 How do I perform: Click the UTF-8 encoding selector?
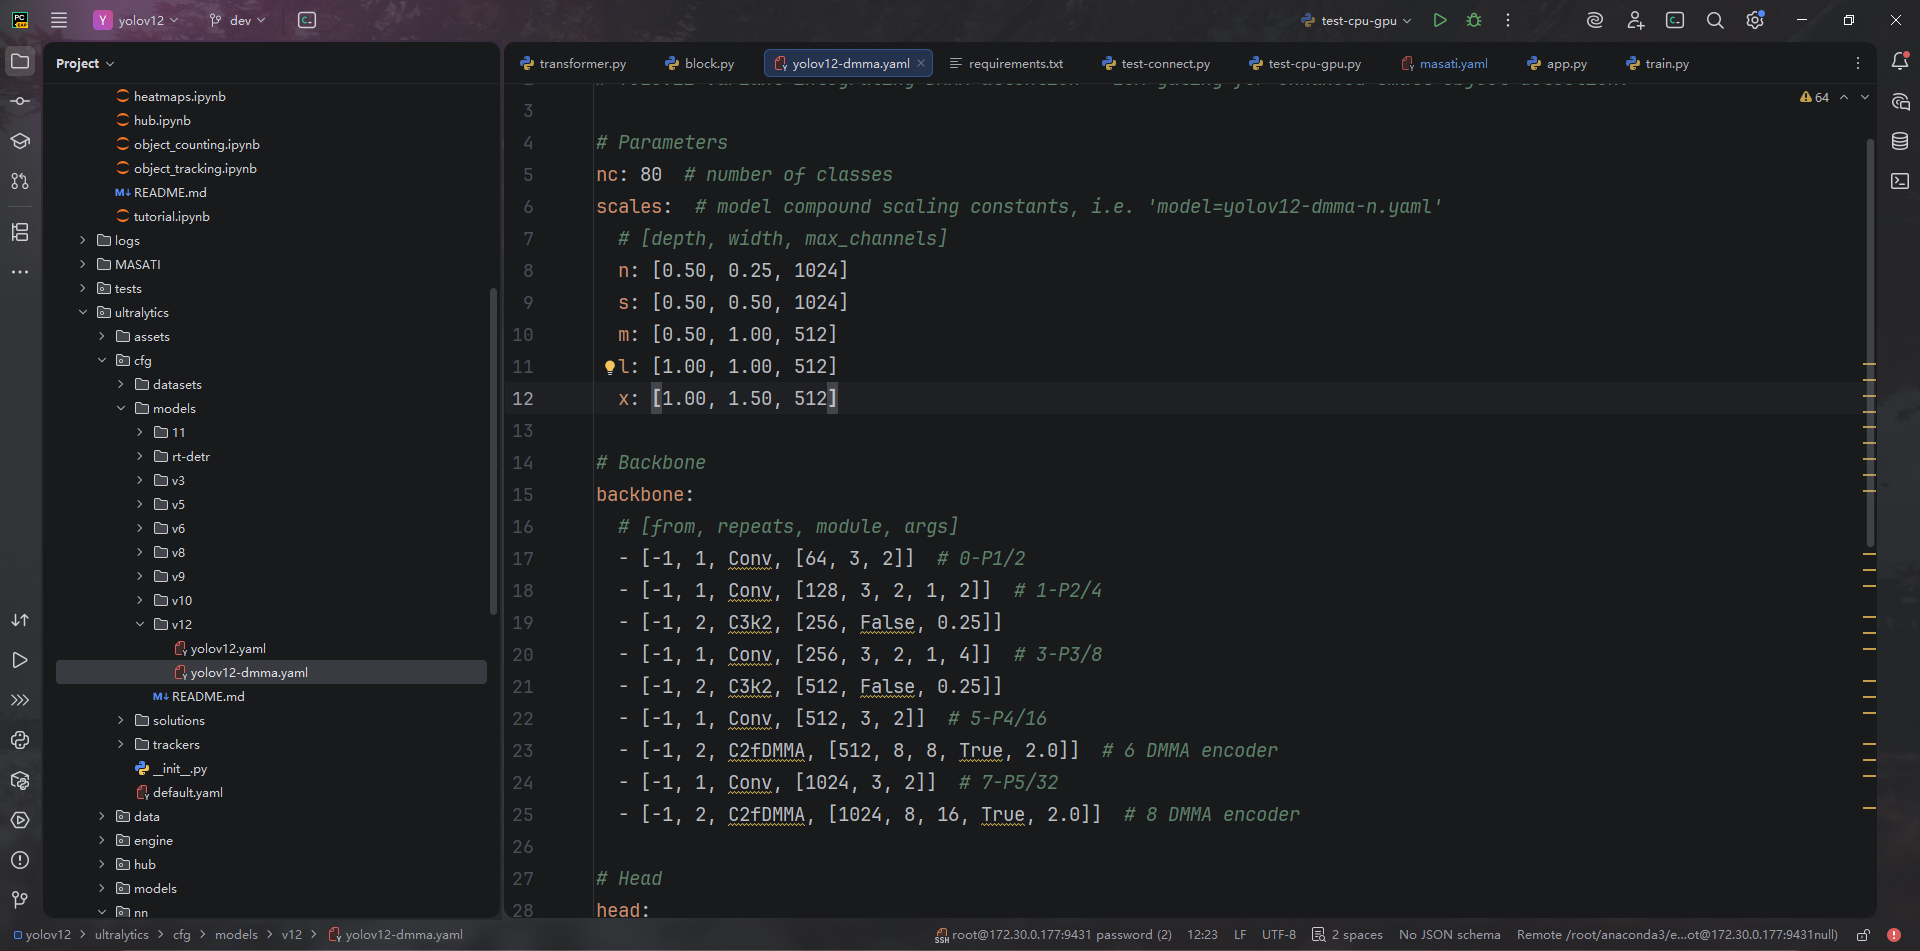click(1278, 935)
